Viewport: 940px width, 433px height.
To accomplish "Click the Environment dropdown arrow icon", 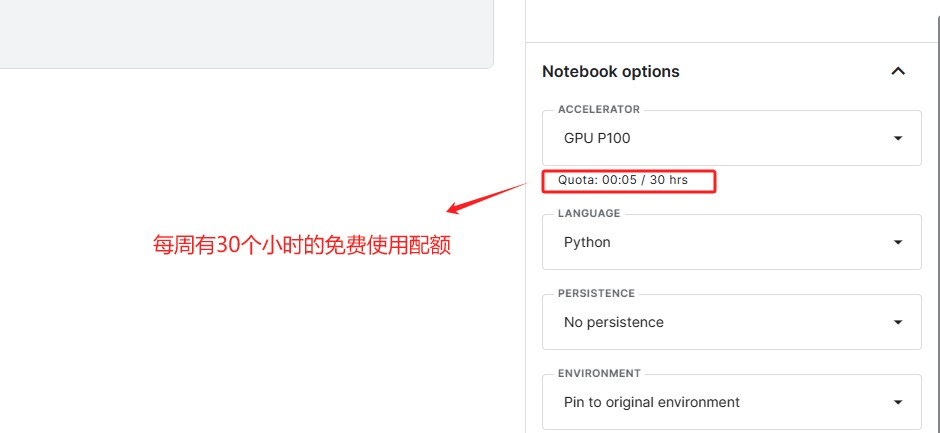I will click(898, 402).
